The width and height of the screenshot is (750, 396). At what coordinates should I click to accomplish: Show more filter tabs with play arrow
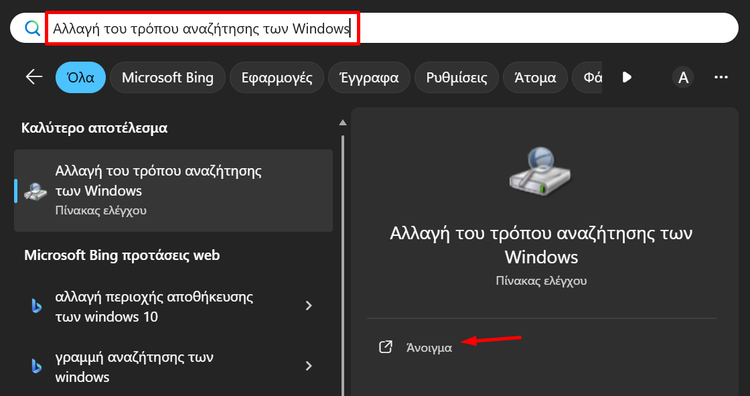627,77
